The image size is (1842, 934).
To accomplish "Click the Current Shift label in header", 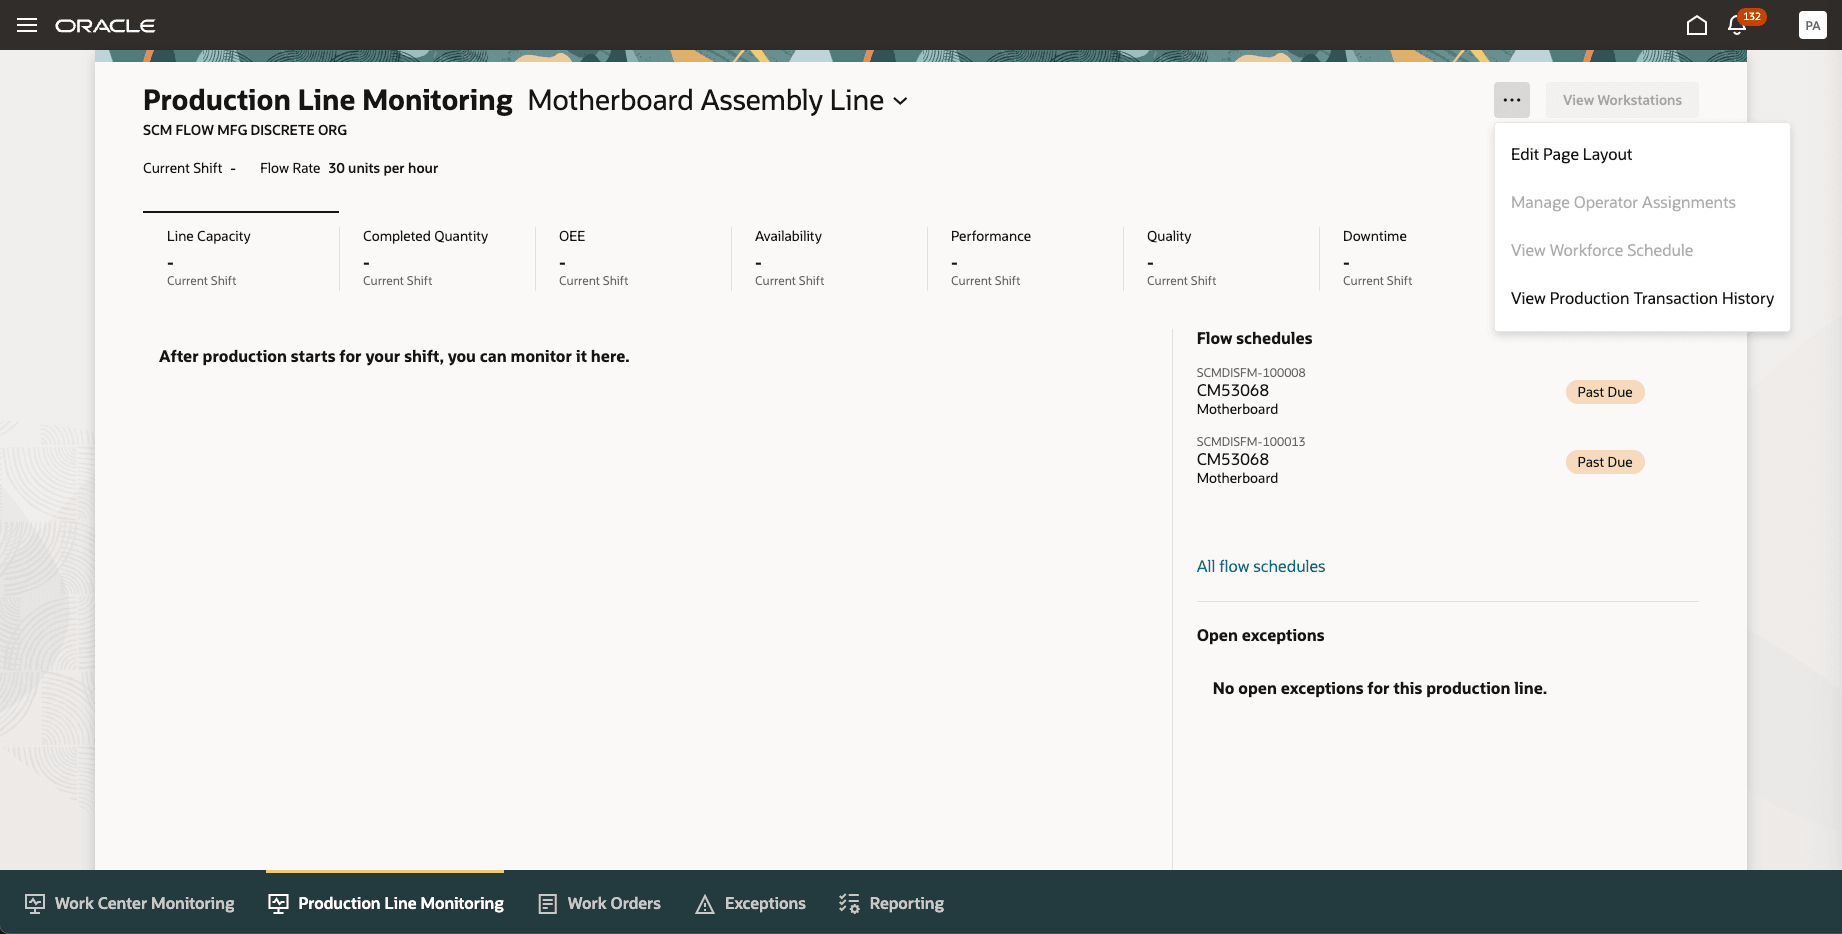I will (183, 168).
